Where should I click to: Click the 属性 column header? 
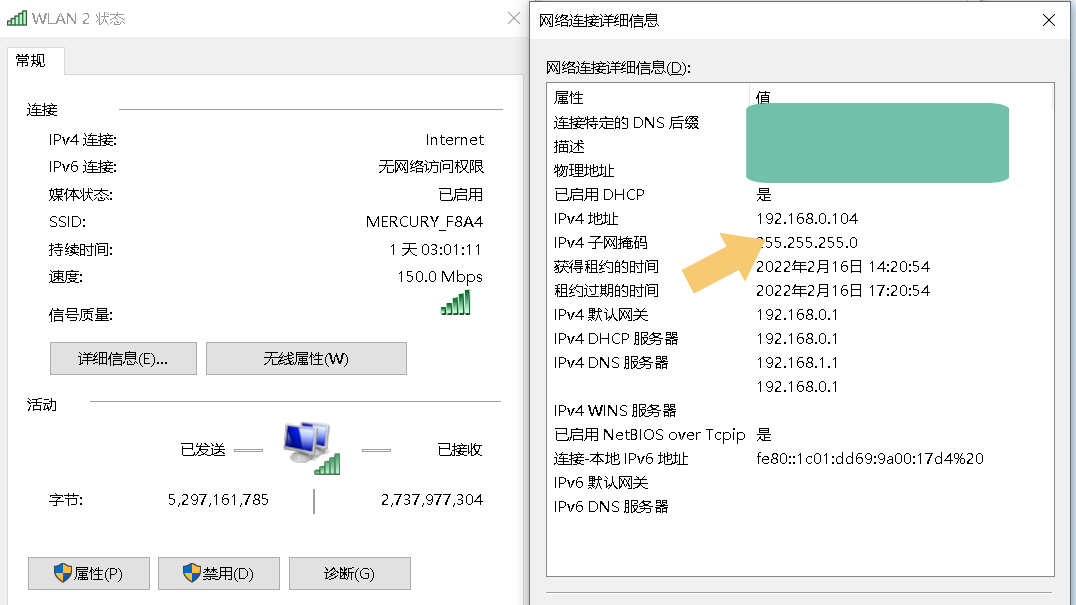click(x=569, y=97)
